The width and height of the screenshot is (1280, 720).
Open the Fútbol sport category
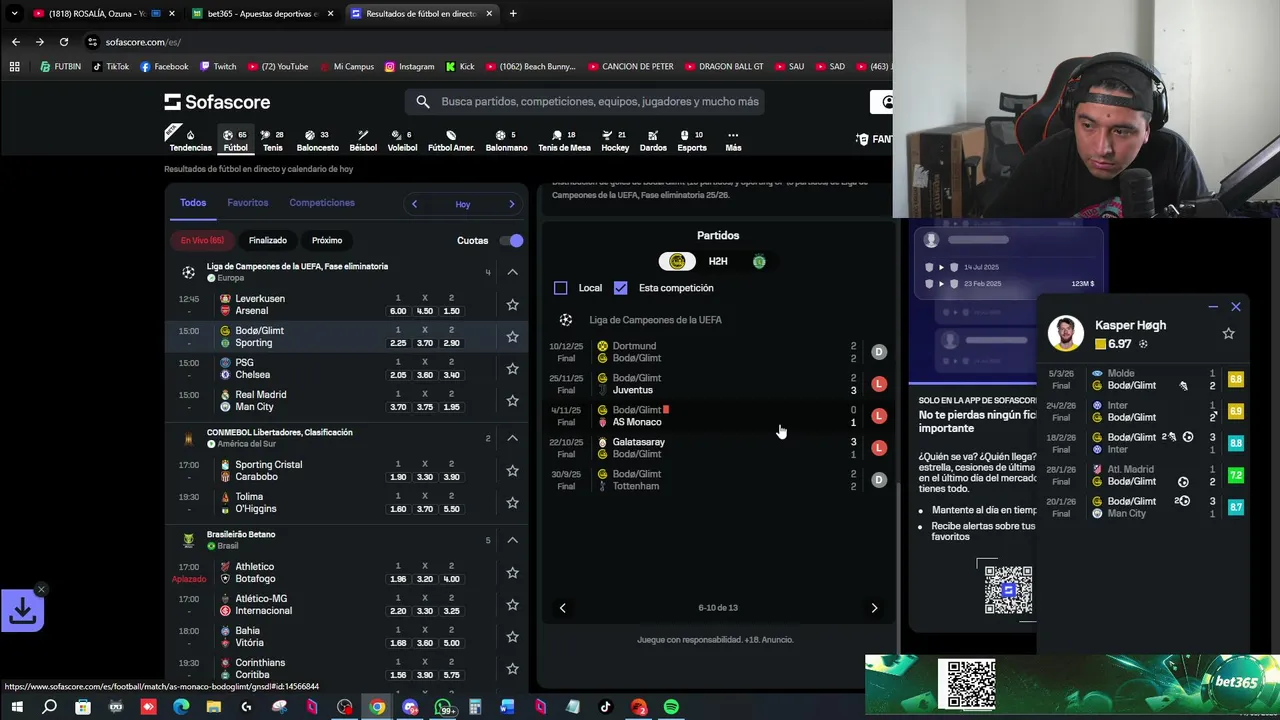[236, 141]
